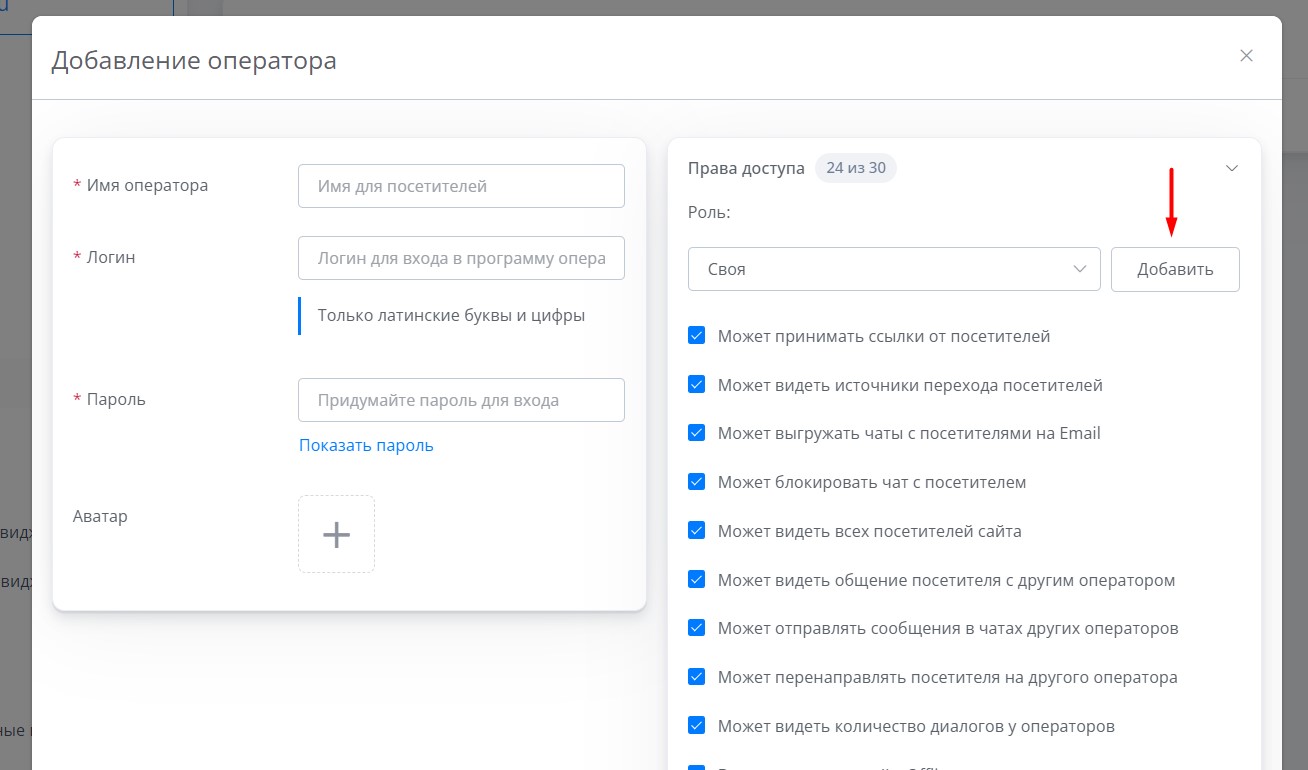Toggle Может видеть всех посетителей сайта
The width and height of the screenshot is (1308, 770).
tap(697, 531)
